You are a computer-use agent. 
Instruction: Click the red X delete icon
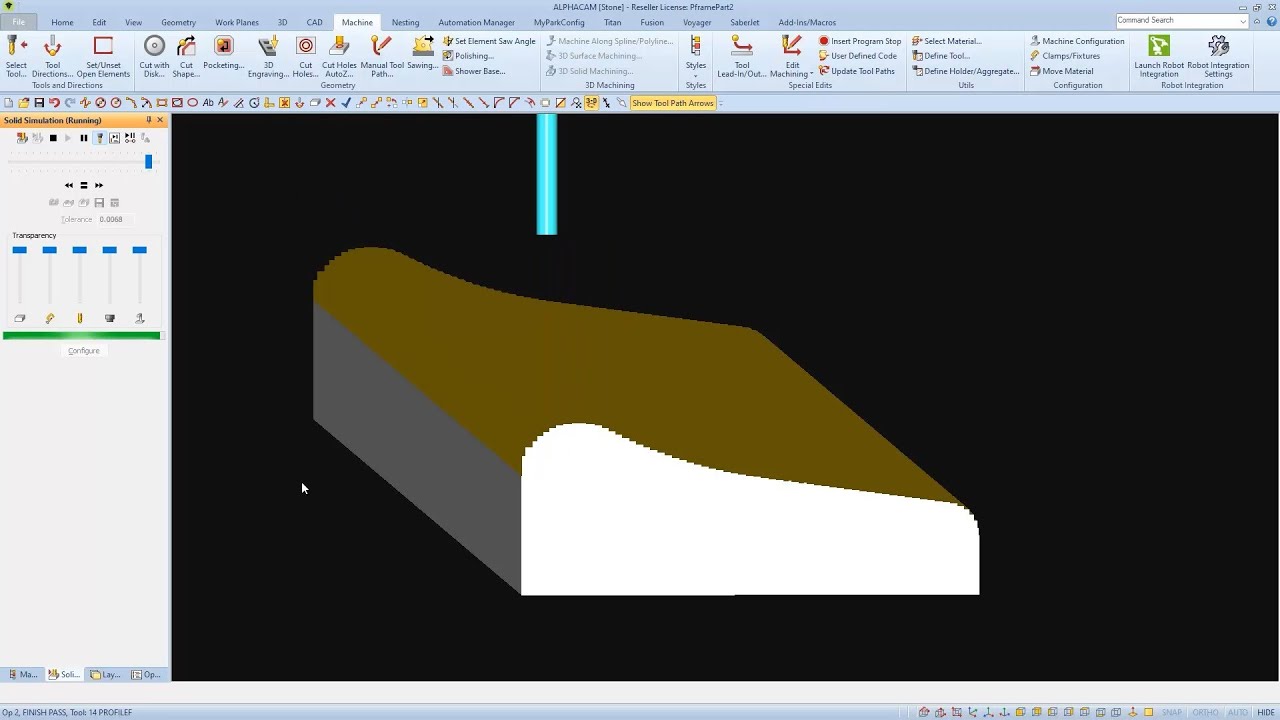(331, 103)
